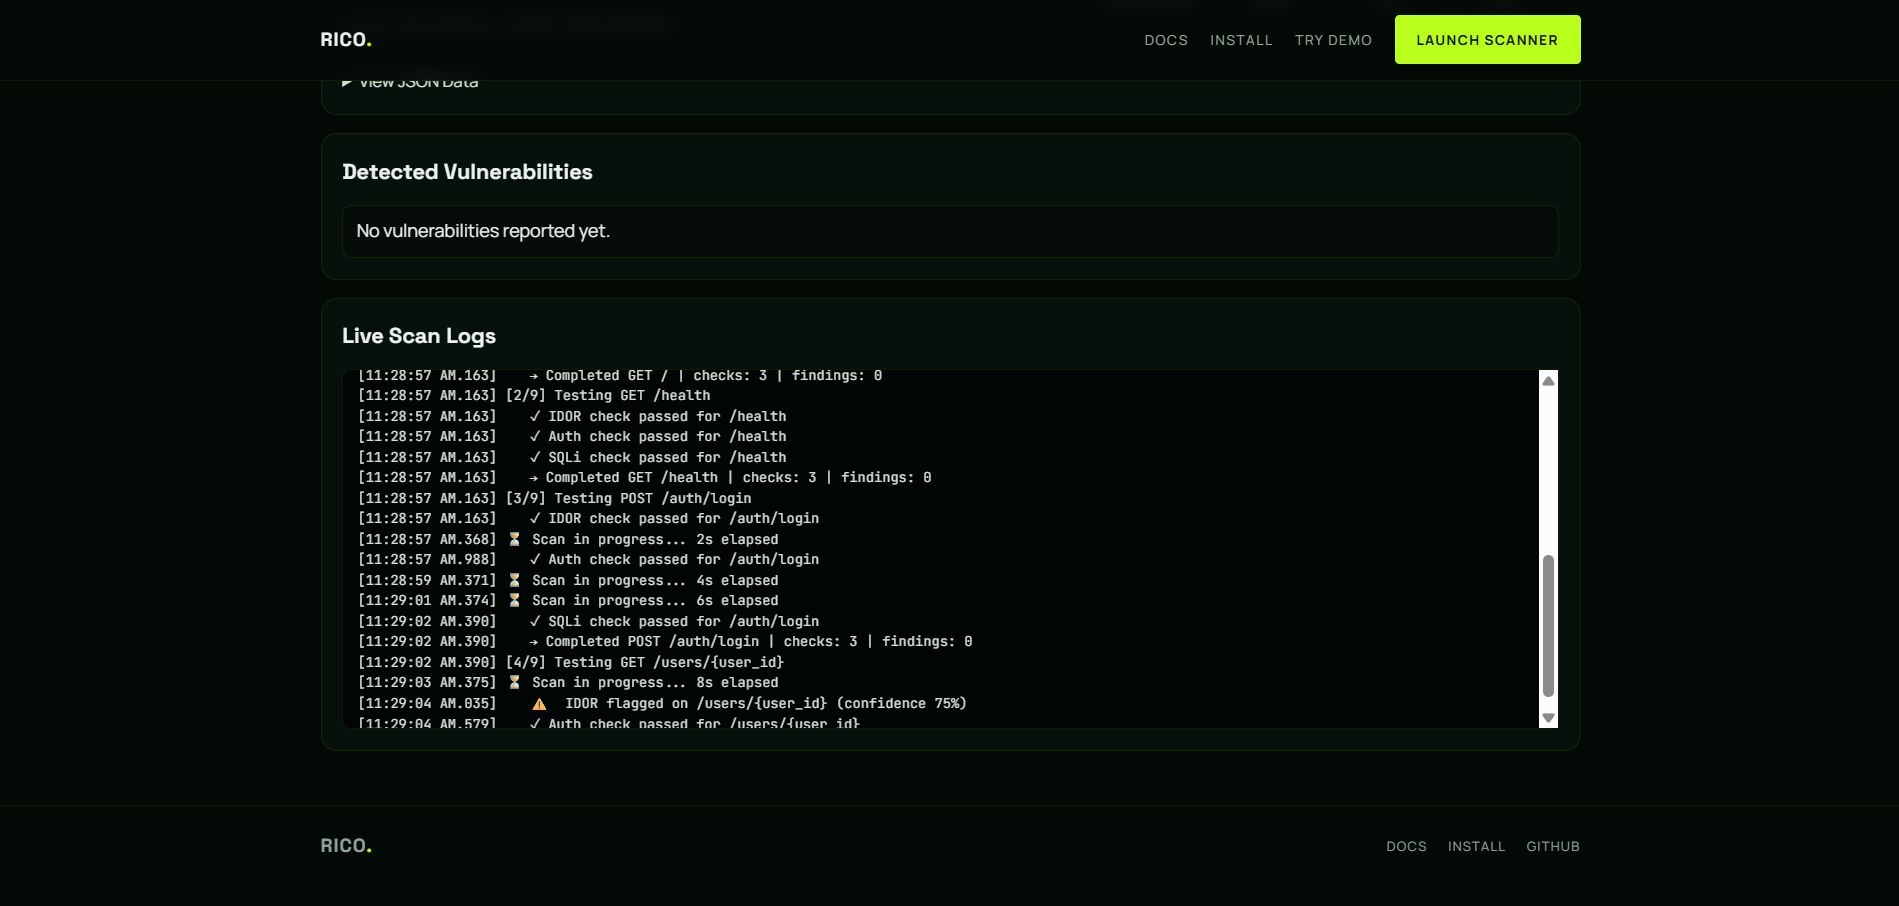Click the warning icon on IDOR flagged line
This screenshot has width=1899, height=906.
(x=539, y=704)
